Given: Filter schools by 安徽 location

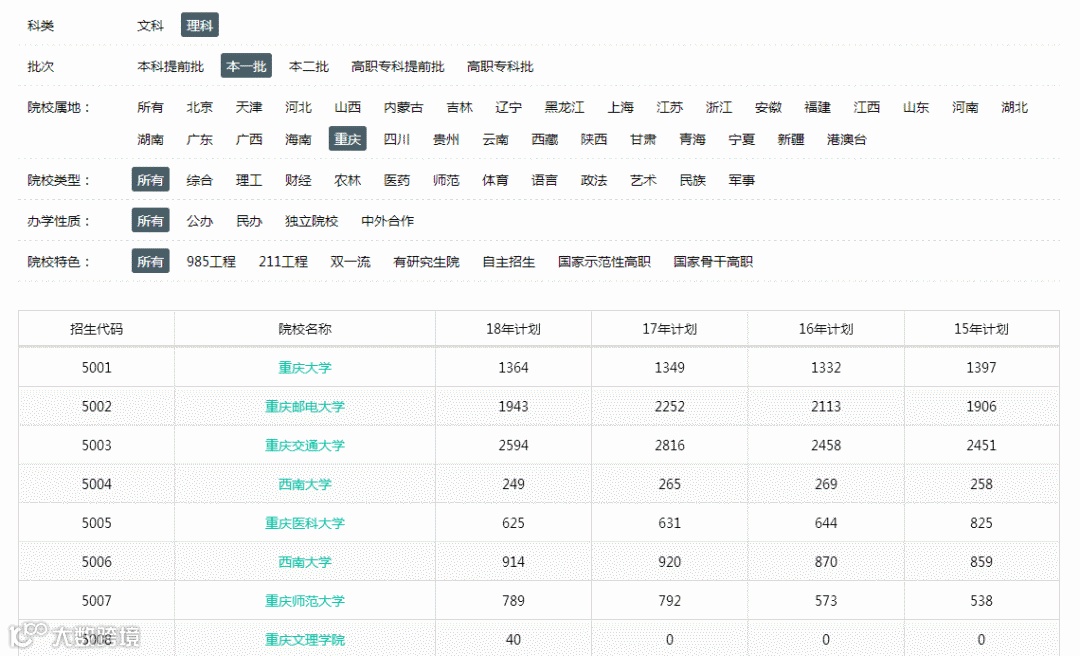Looking at the screenshot, I should pos(768,107).
